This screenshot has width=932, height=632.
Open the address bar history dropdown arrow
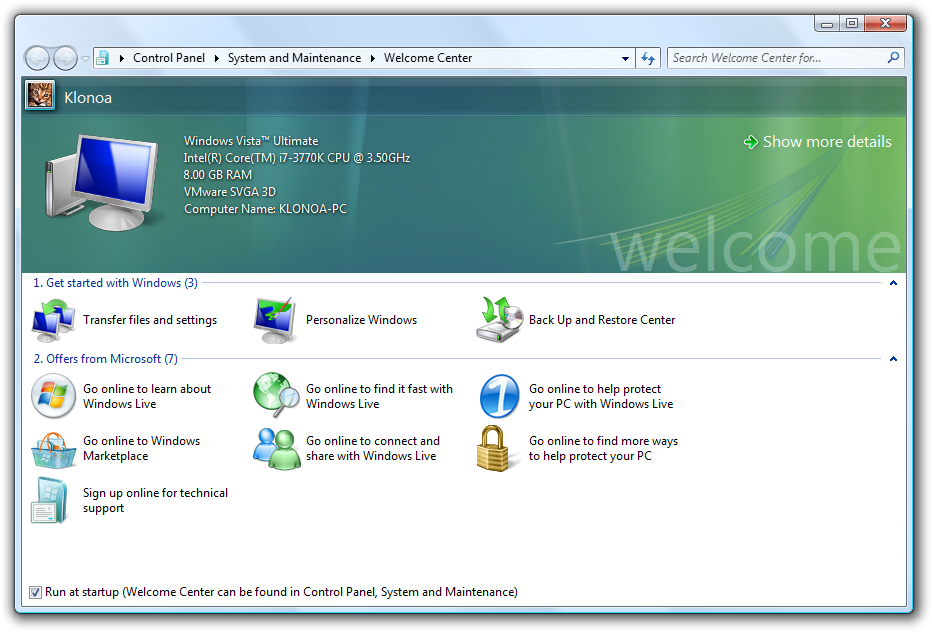click(x=625, y=58)
